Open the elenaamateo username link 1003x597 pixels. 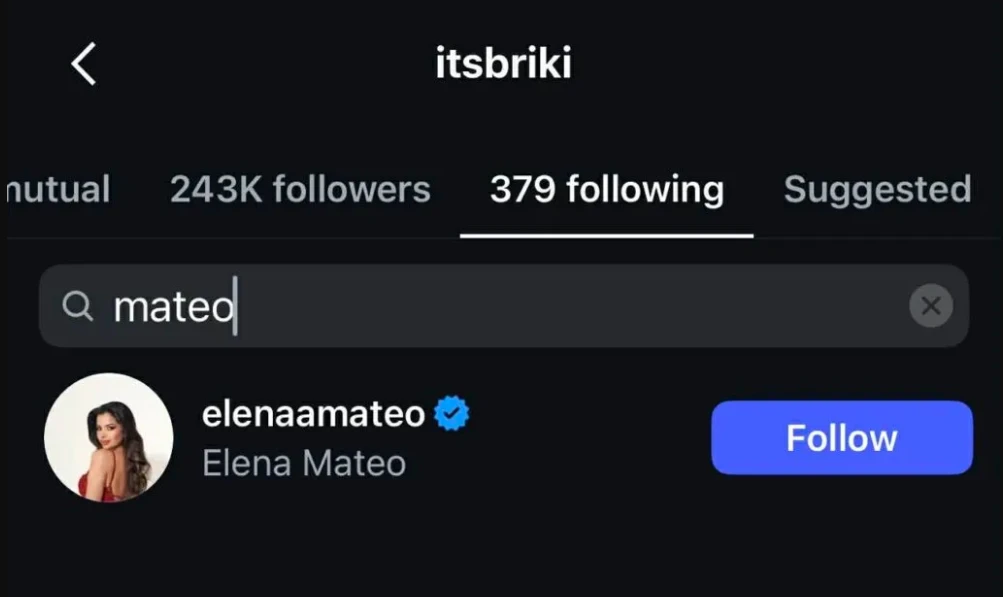313,413
